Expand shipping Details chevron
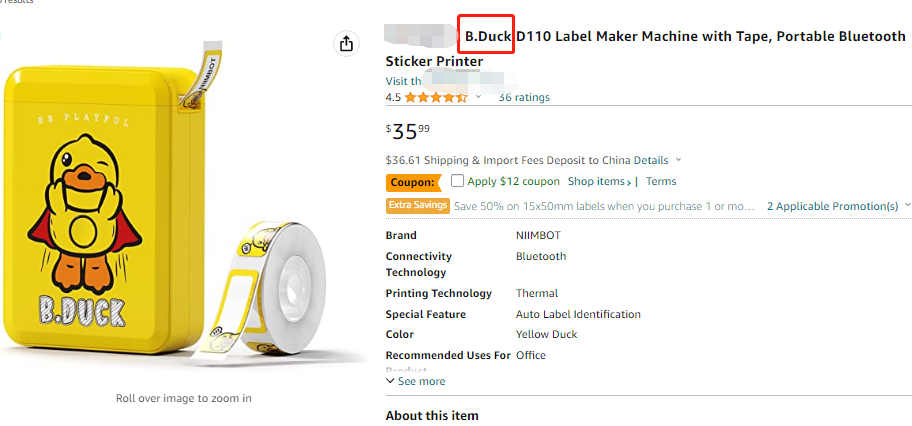912x426 pixels. [678, 160]
